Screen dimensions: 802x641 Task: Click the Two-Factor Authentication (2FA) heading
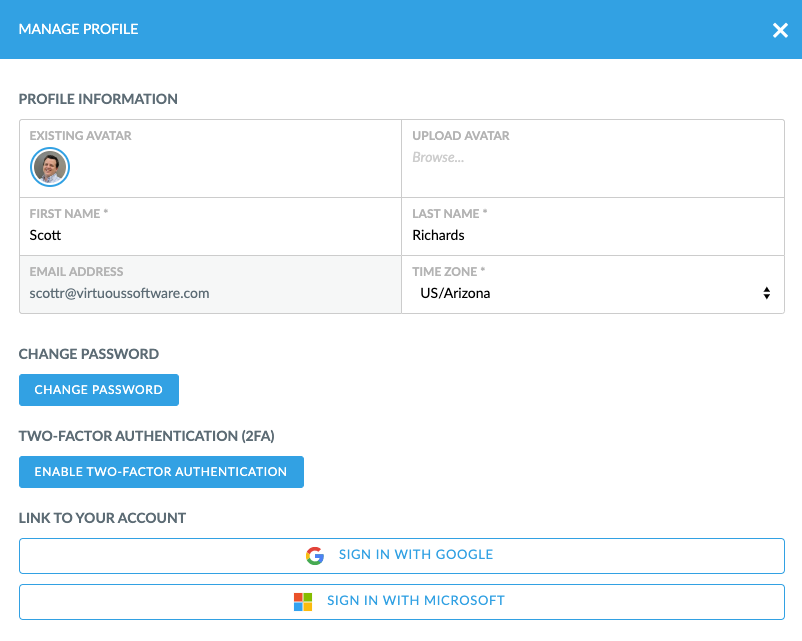(146, 437)
